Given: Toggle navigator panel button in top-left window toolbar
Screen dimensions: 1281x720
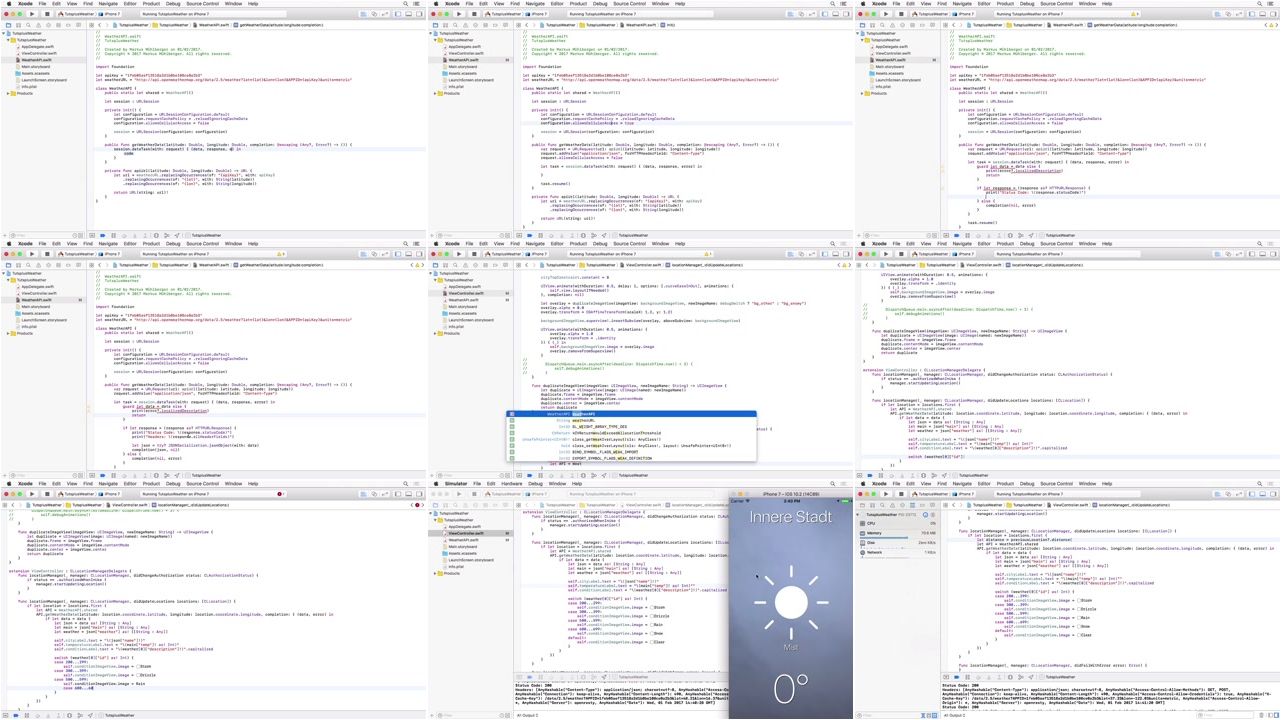Looking at the screenshot, I should tap(397, 14).
